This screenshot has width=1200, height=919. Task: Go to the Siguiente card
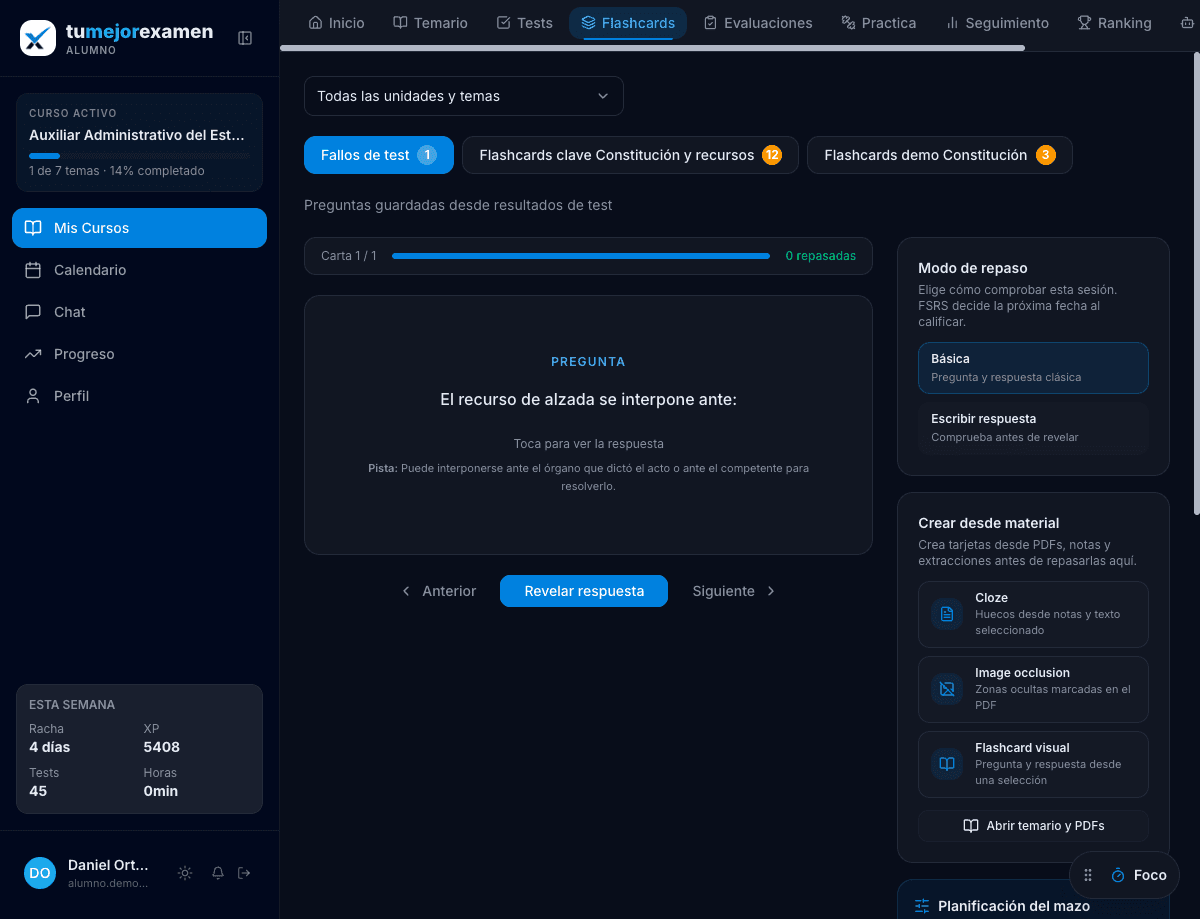click(x=734, y=591)
